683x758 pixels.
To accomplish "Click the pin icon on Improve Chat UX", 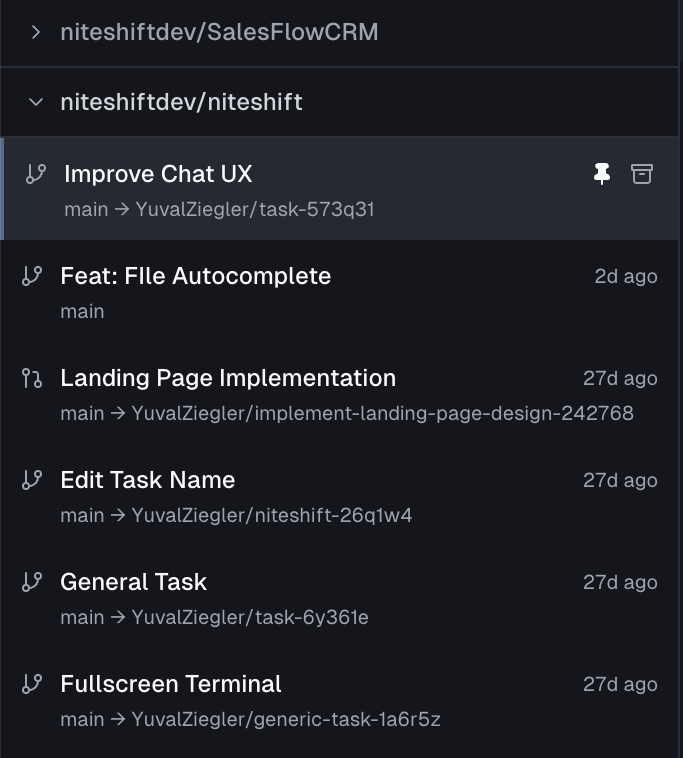I will point(601,174).
